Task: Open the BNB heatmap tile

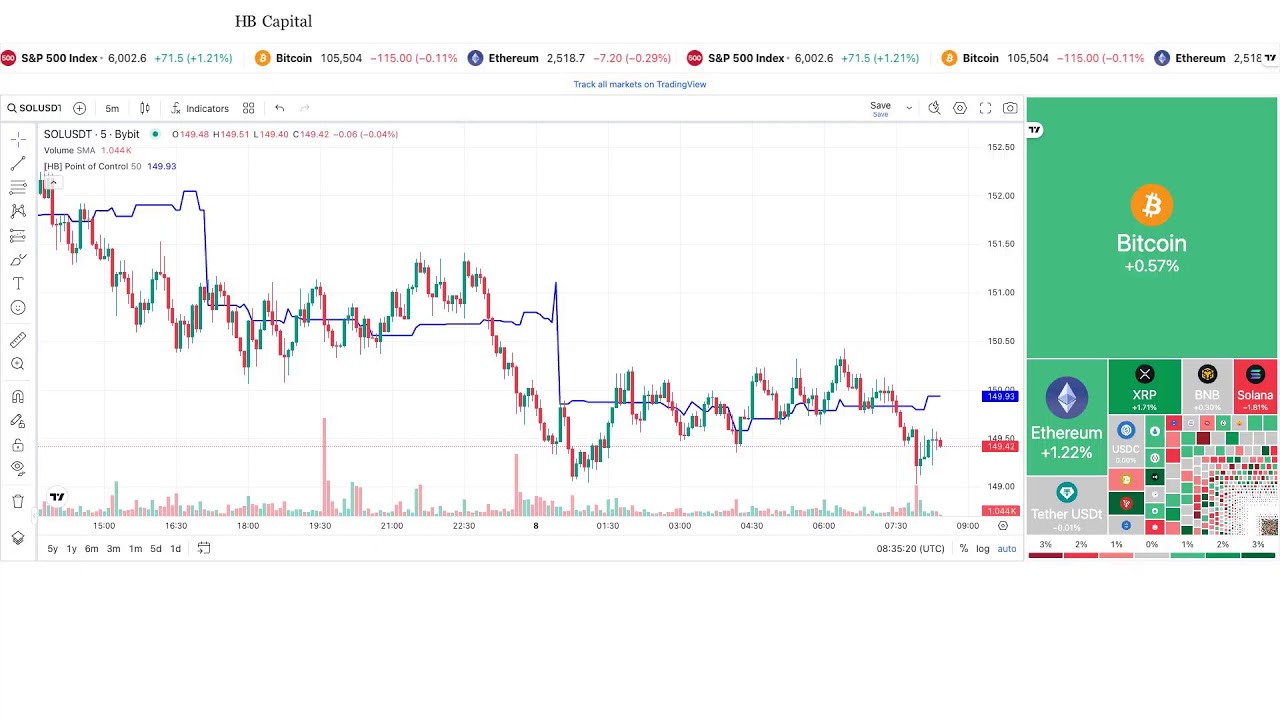Action: 1207,387
